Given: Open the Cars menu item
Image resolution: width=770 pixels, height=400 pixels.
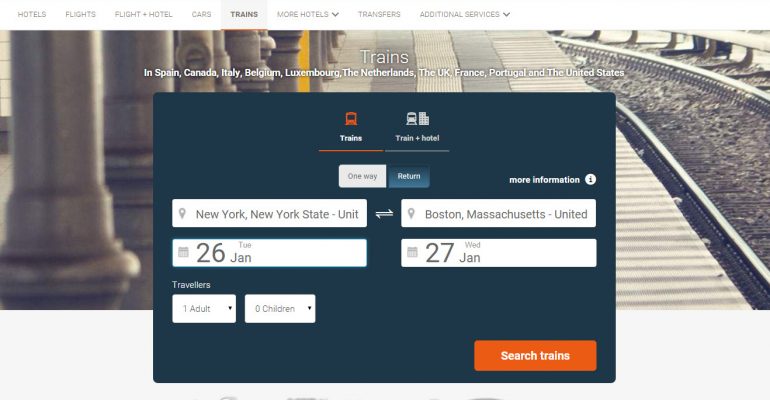Looking at the screenshot, I should tap(201, 14).
